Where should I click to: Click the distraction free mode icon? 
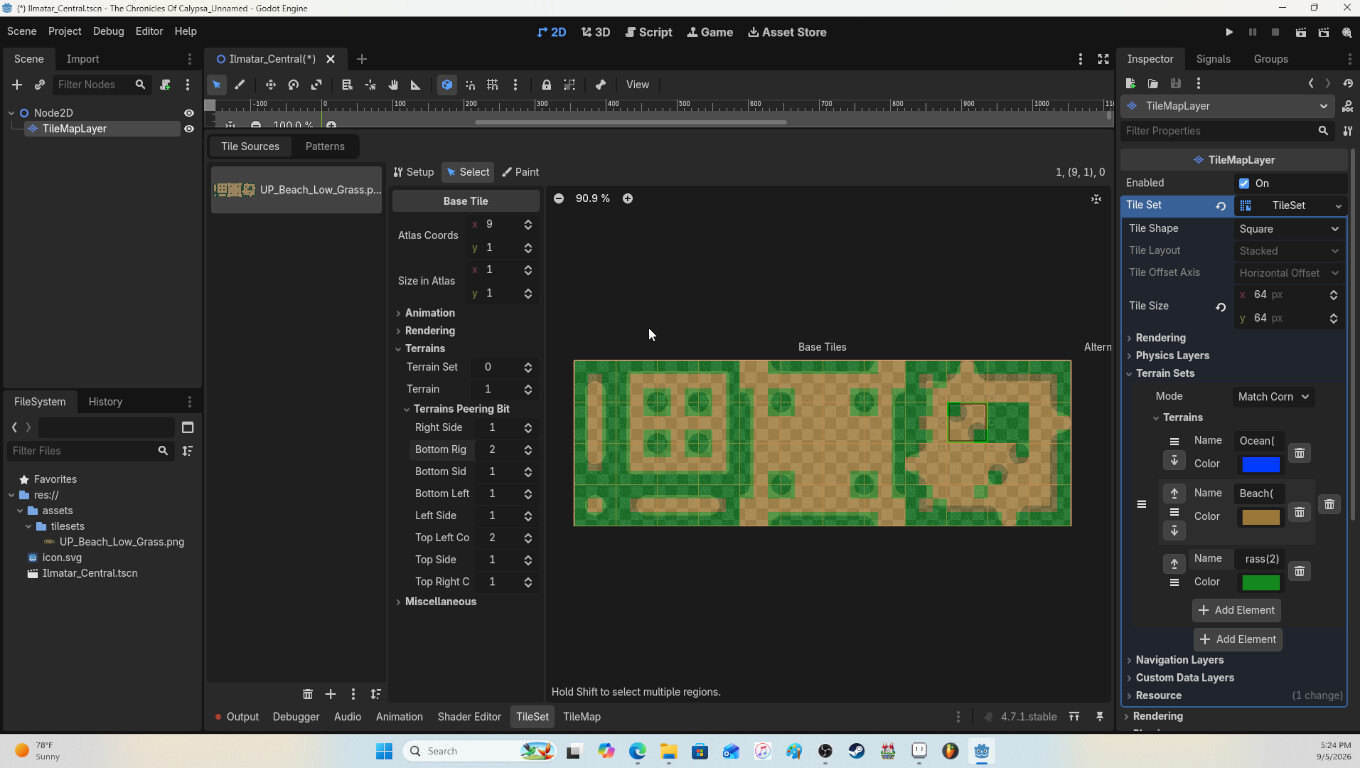coord(1103,59)
